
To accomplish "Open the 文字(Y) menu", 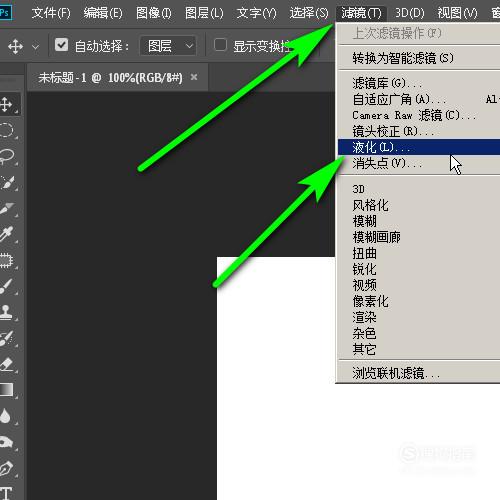I will click(256, 13).
